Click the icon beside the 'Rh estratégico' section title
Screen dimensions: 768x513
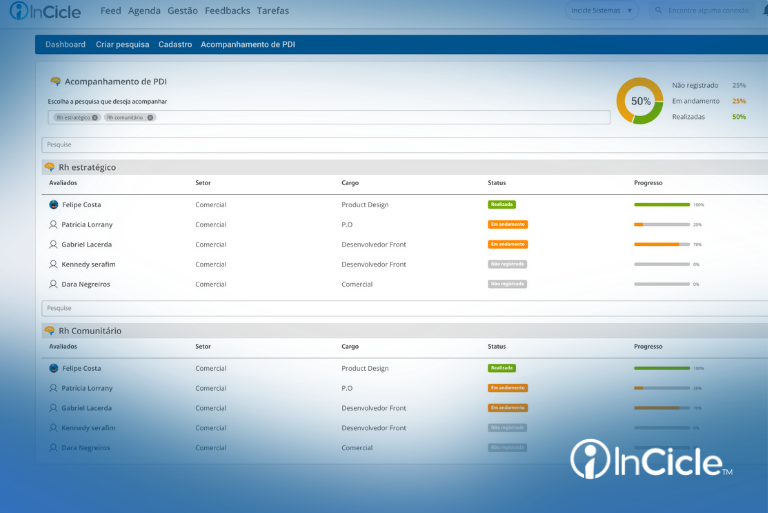(49, 167)
